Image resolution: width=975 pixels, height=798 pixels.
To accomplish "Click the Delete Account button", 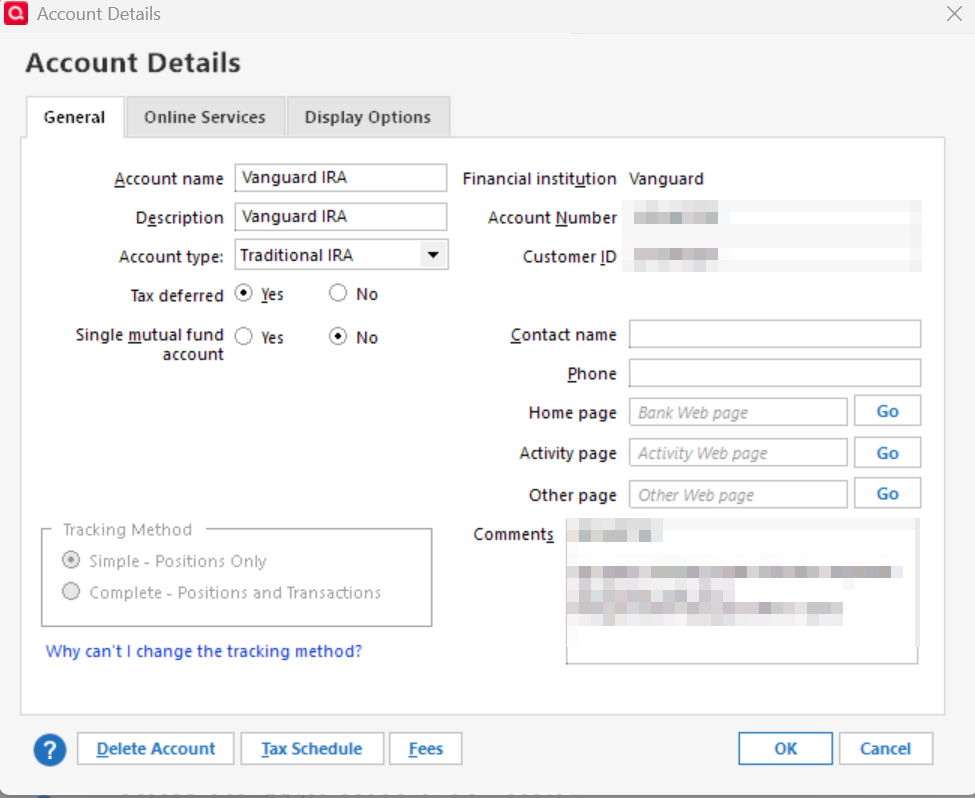I will click(155, 749).
